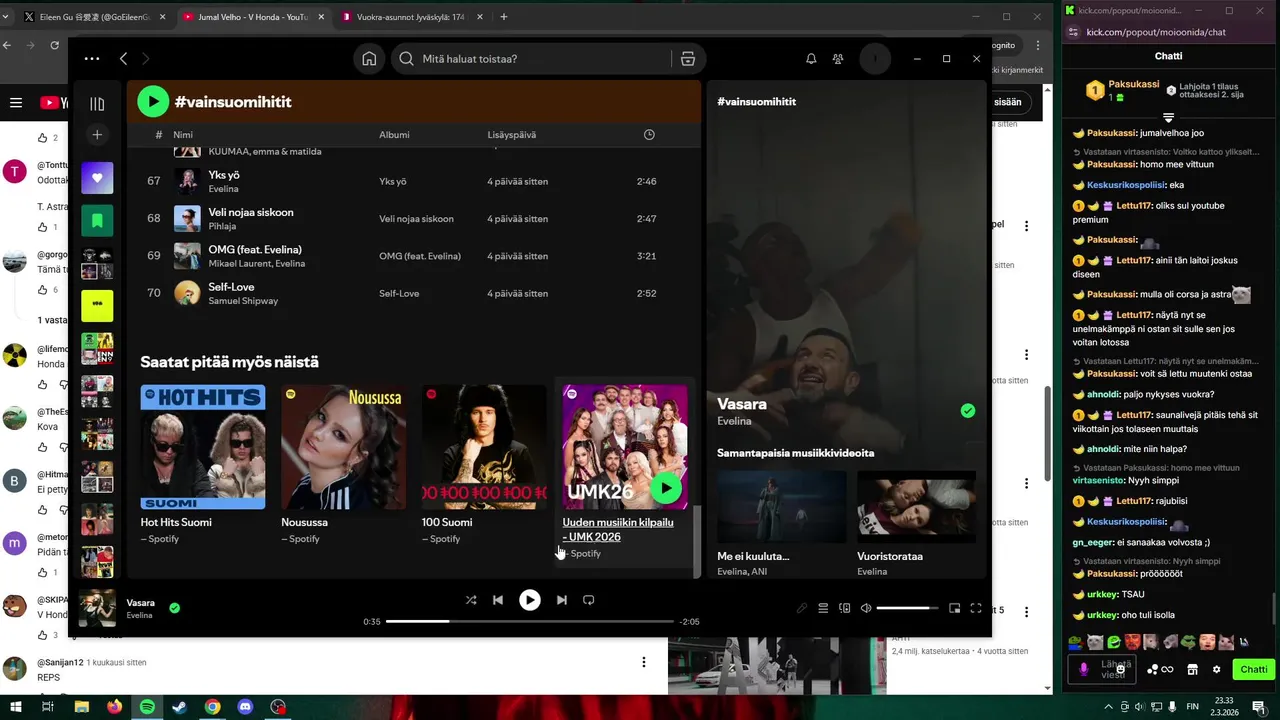
Task: Go back with Spotify's left arrow
Action: [123, 59]
